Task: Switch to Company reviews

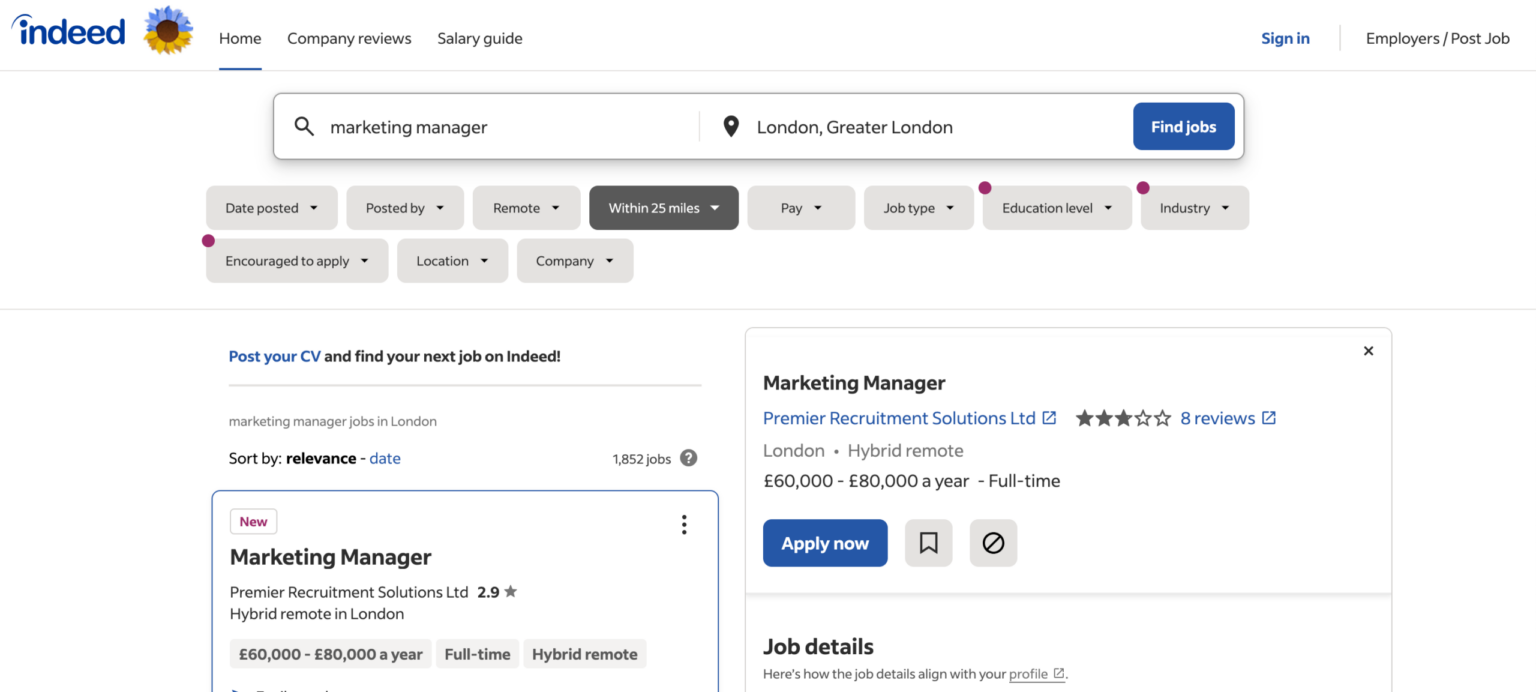Action: point(349,38)
